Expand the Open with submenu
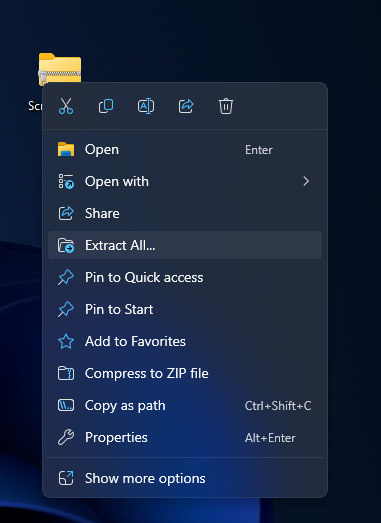This screenshot has width=381, height=523. tap(185, 181)
